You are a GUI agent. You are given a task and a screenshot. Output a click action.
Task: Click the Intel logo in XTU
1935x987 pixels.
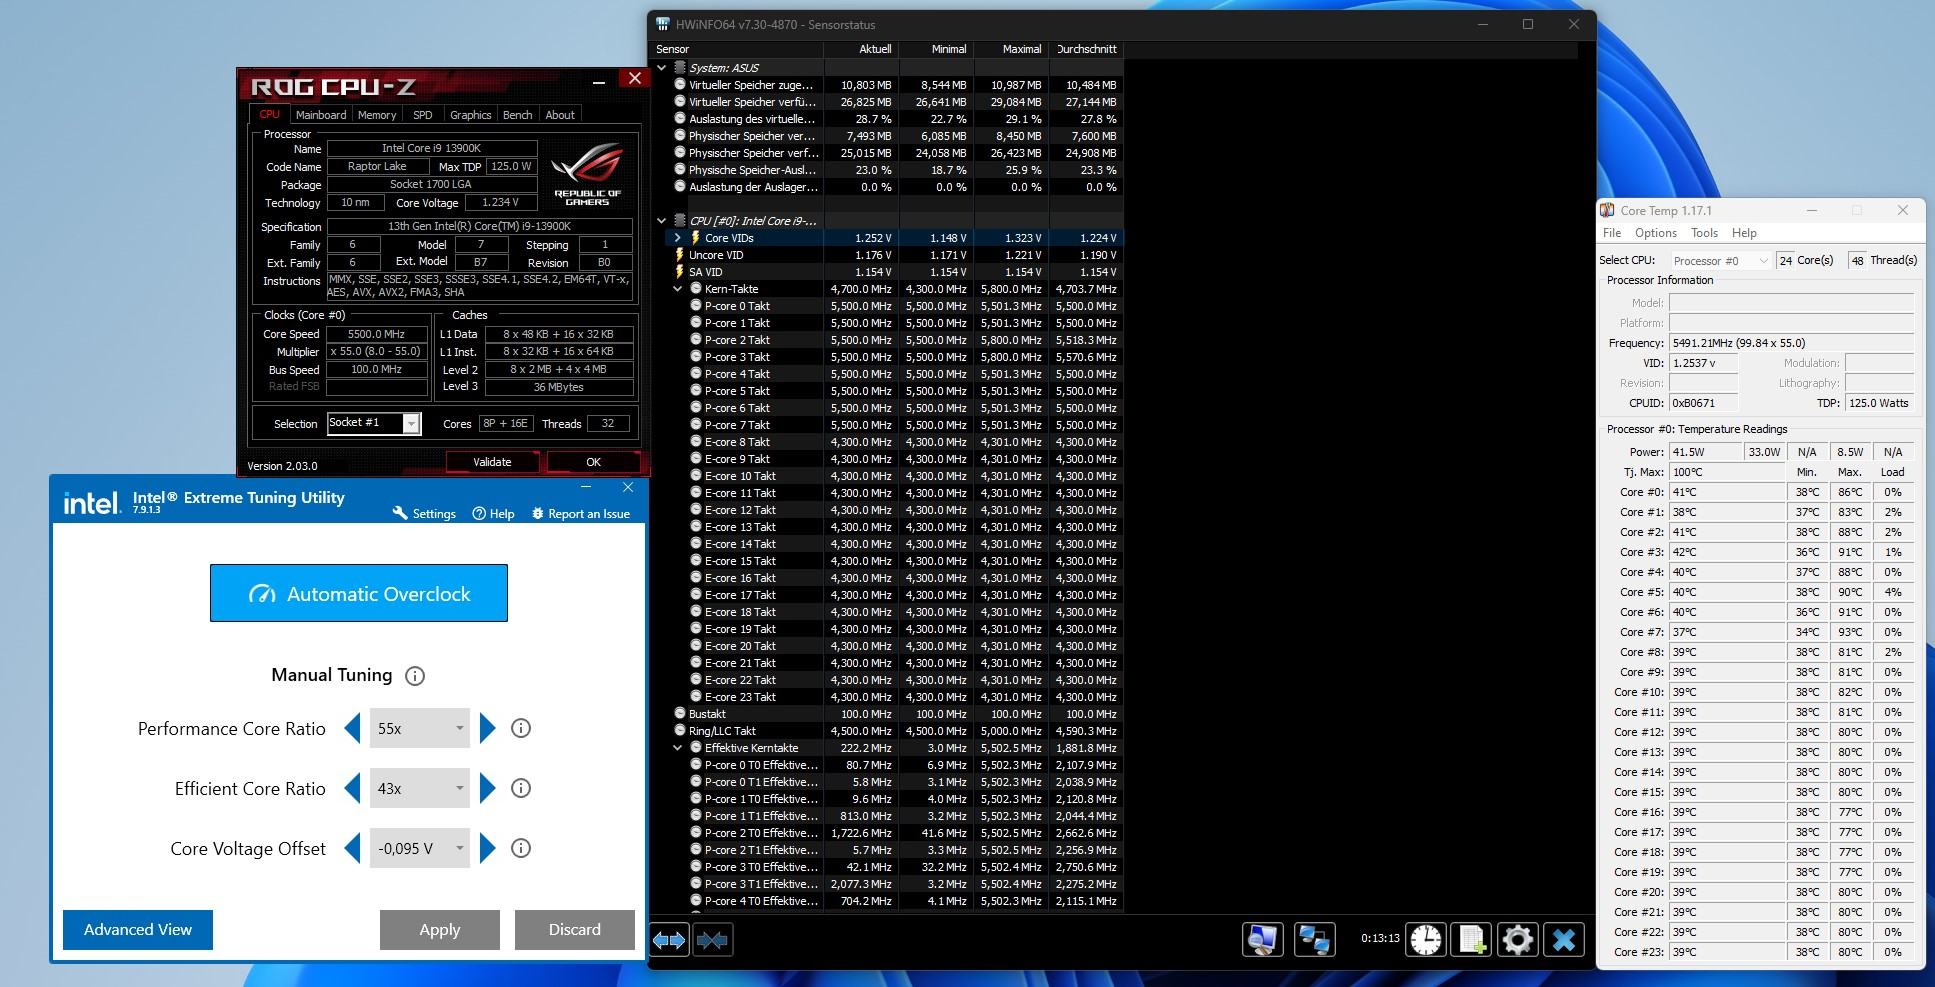coord(92,503)
